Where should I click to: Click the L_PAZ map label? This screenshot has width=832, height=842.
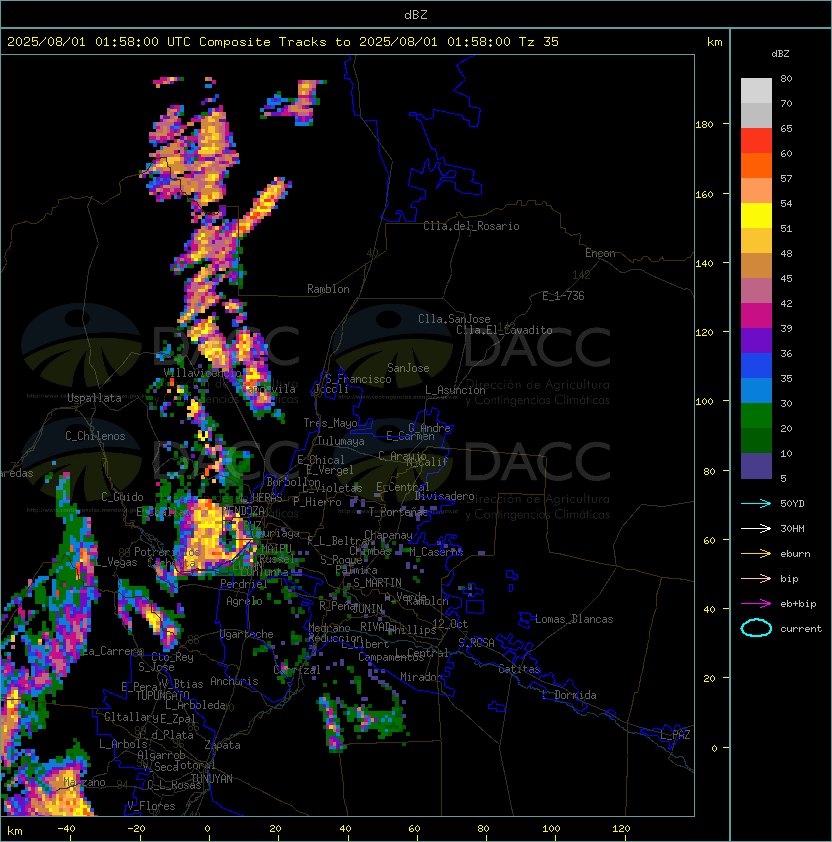click(x=675, y=735)
